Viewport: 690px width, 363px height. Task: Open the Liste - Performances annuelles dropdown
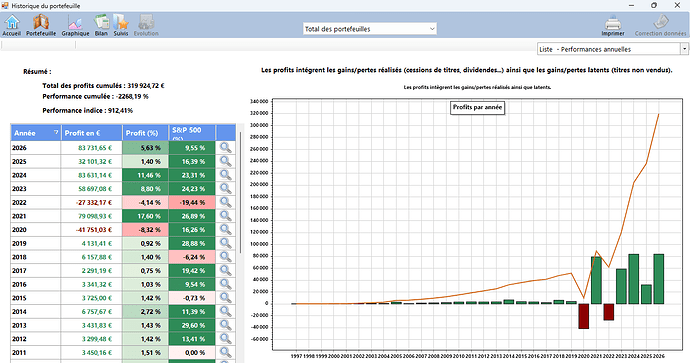pyautogui.click(x=613, y=49)
